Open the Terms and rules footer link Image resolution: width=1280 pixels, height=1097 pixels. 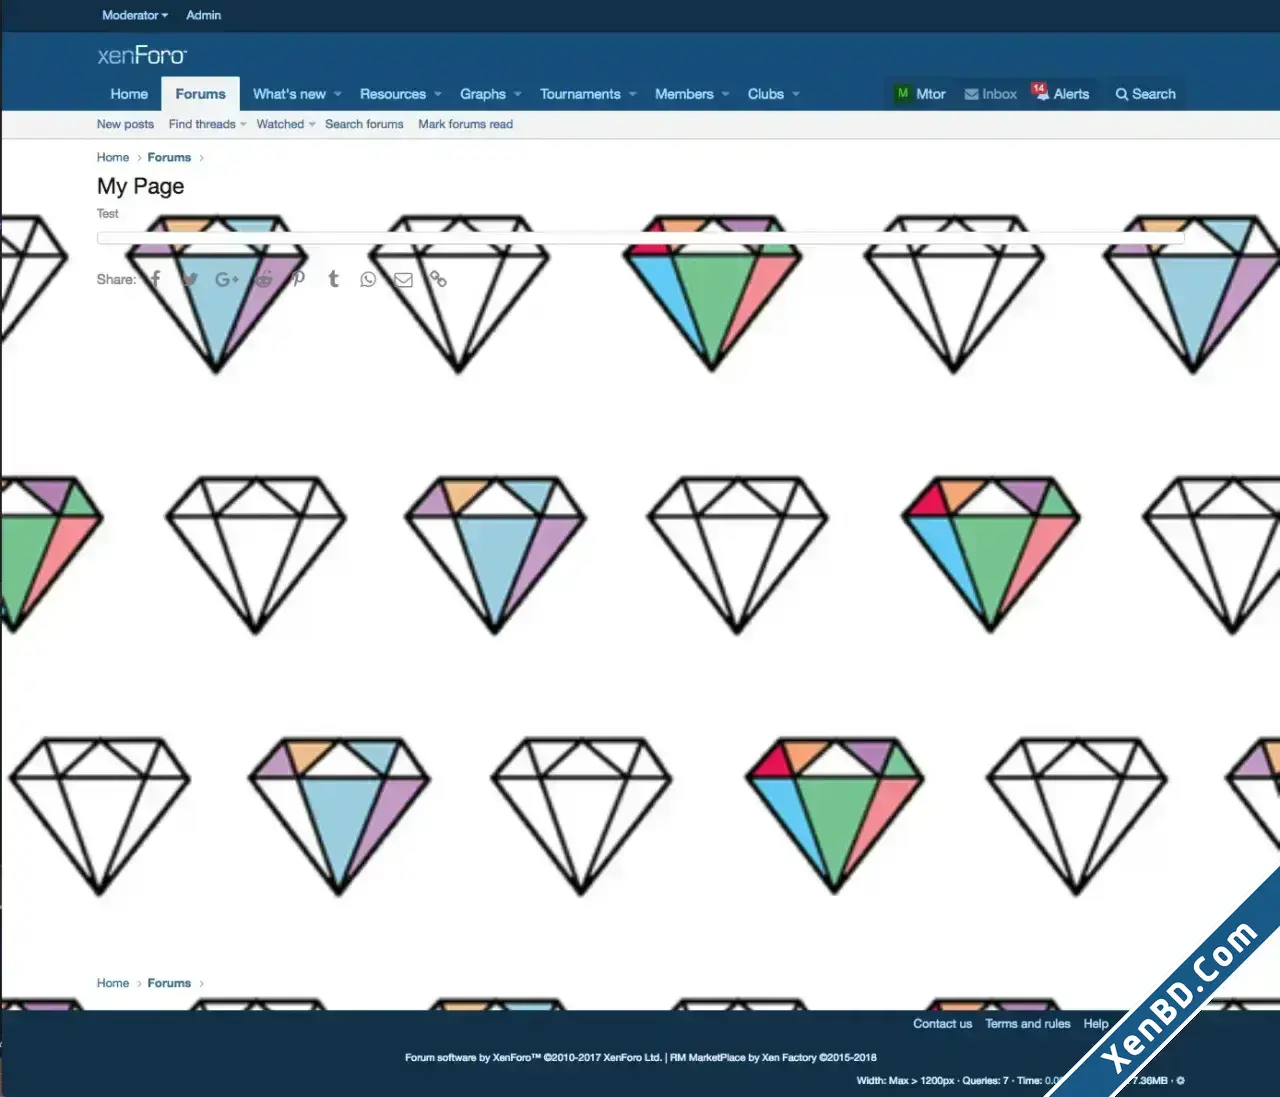pos(1027,1023)
